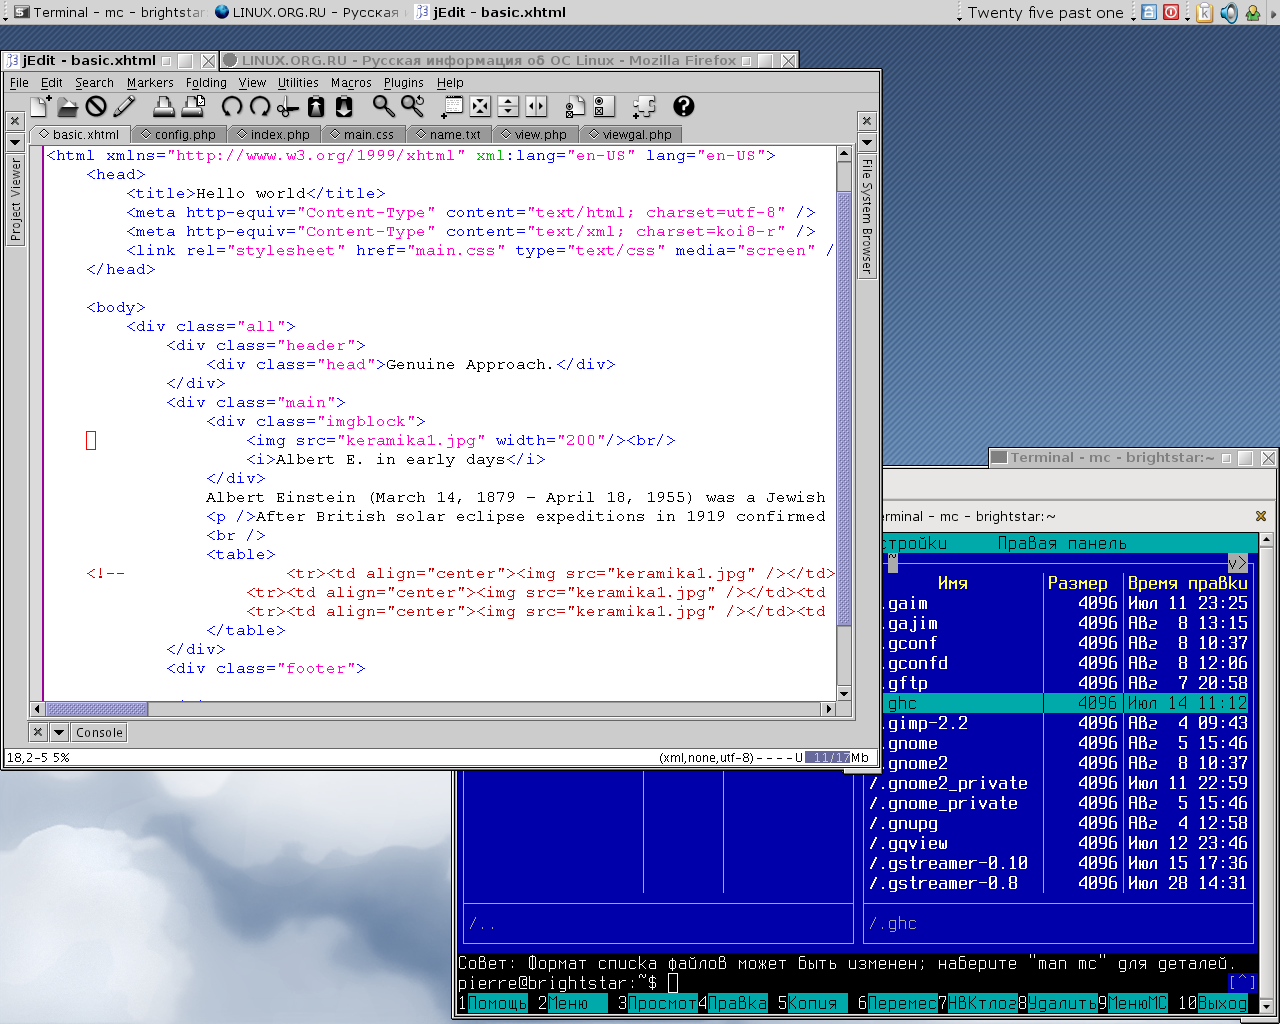
Task: Split the view horizontally
Action: click(x=508, y=106)
